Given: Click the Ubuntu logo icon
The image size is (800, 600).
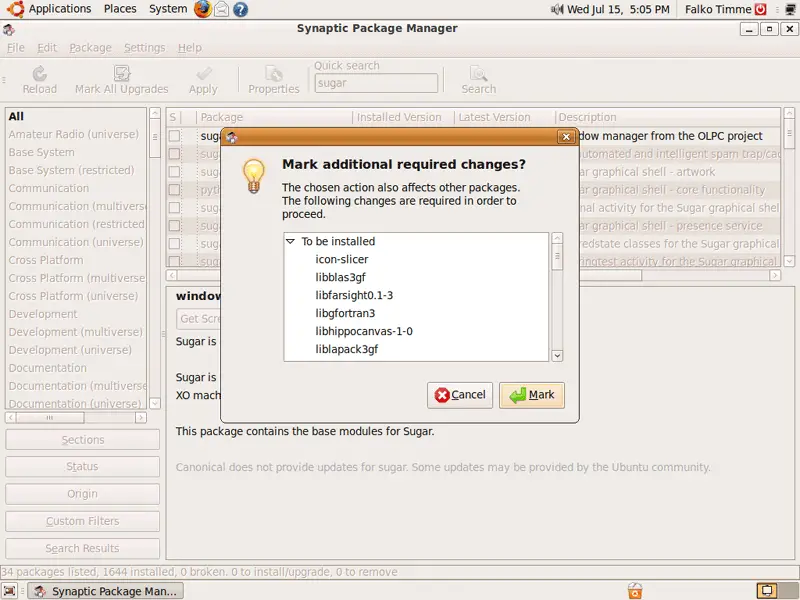Looking at the screenshot, I should [15, 9].
